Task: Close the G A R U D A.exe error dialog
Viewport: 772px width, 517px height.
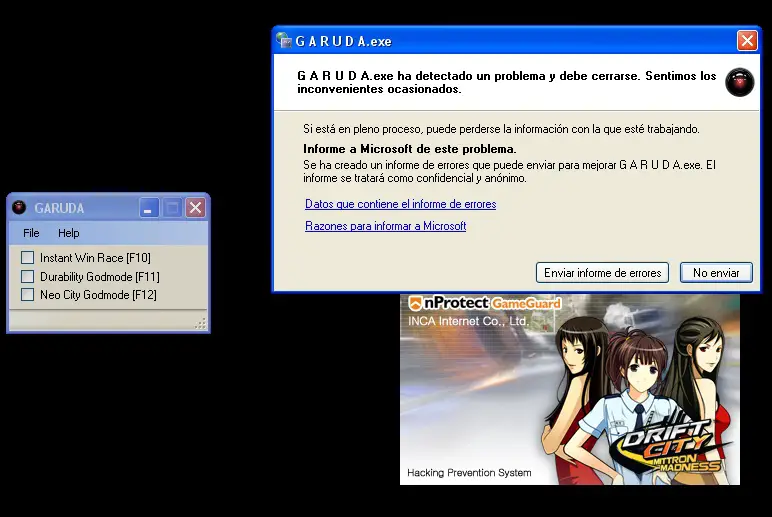Action: [747, 40]
